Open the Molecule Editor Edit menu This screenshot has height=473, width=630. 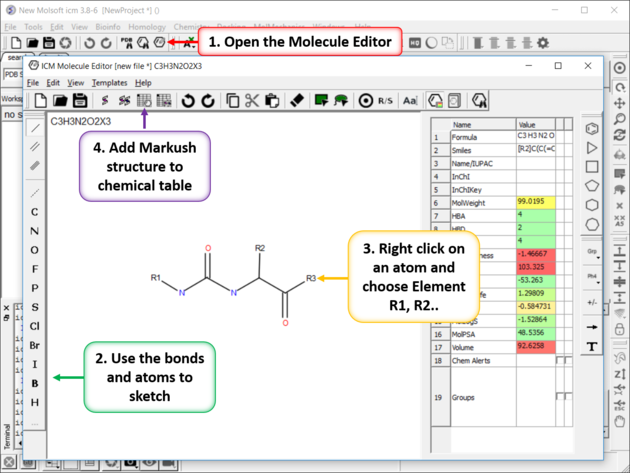[x=53, y=82]
